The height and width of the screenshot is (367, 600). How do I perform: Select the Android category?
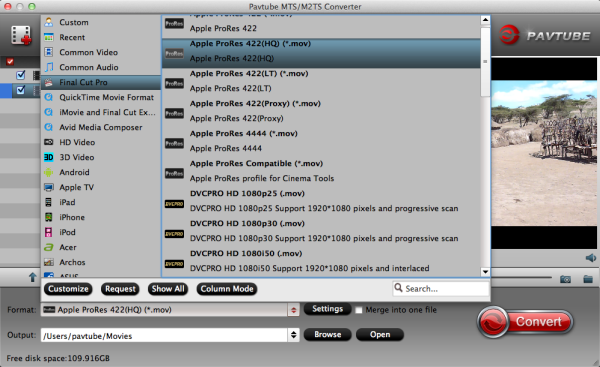(x=101, y=172)
